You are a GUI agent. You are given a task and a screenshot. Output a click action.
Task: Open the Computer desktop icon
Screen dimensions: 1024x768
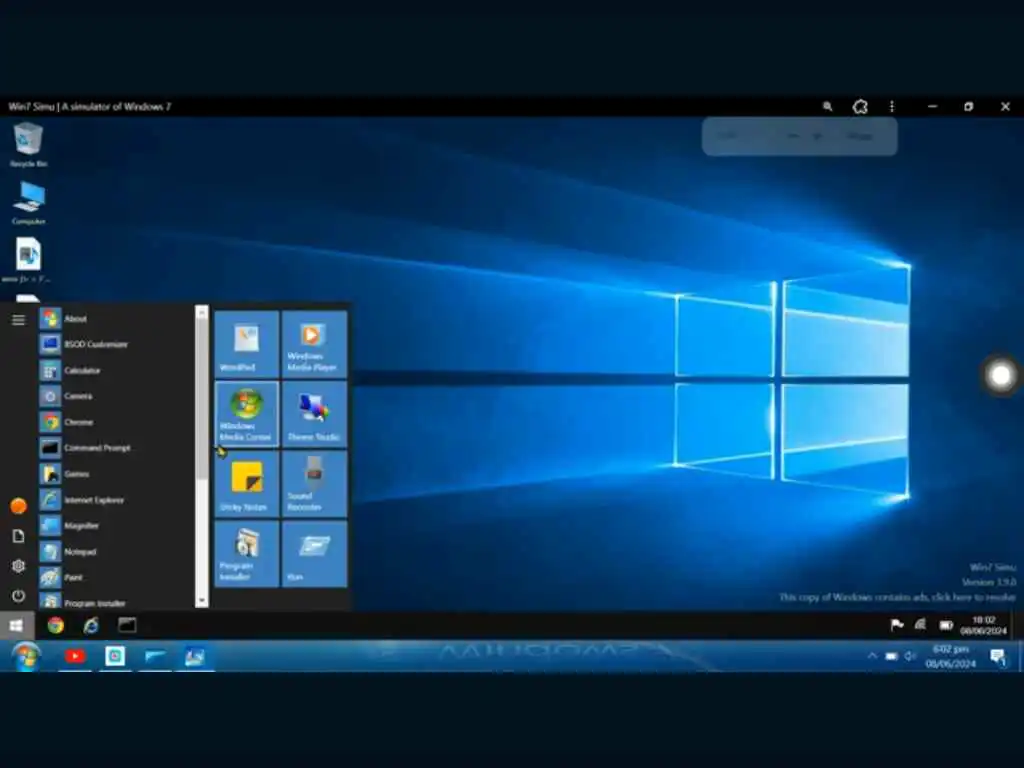[28, 203]
